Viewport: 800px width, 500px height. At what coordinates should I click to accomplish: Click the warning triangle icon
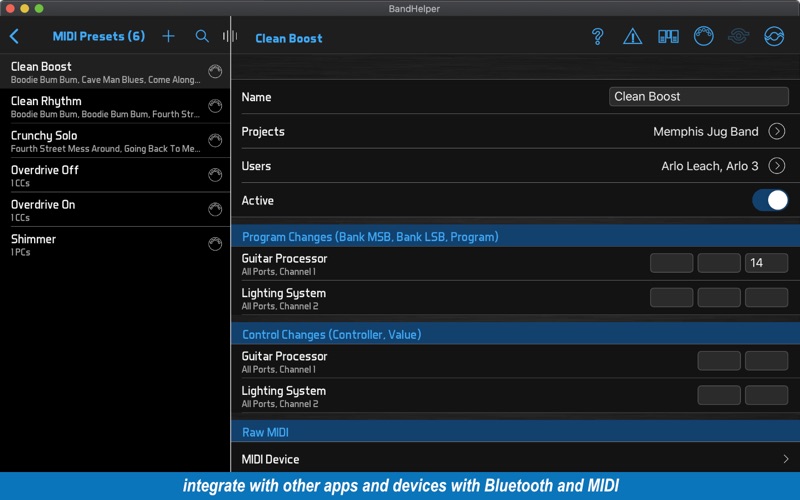[633, 36]
